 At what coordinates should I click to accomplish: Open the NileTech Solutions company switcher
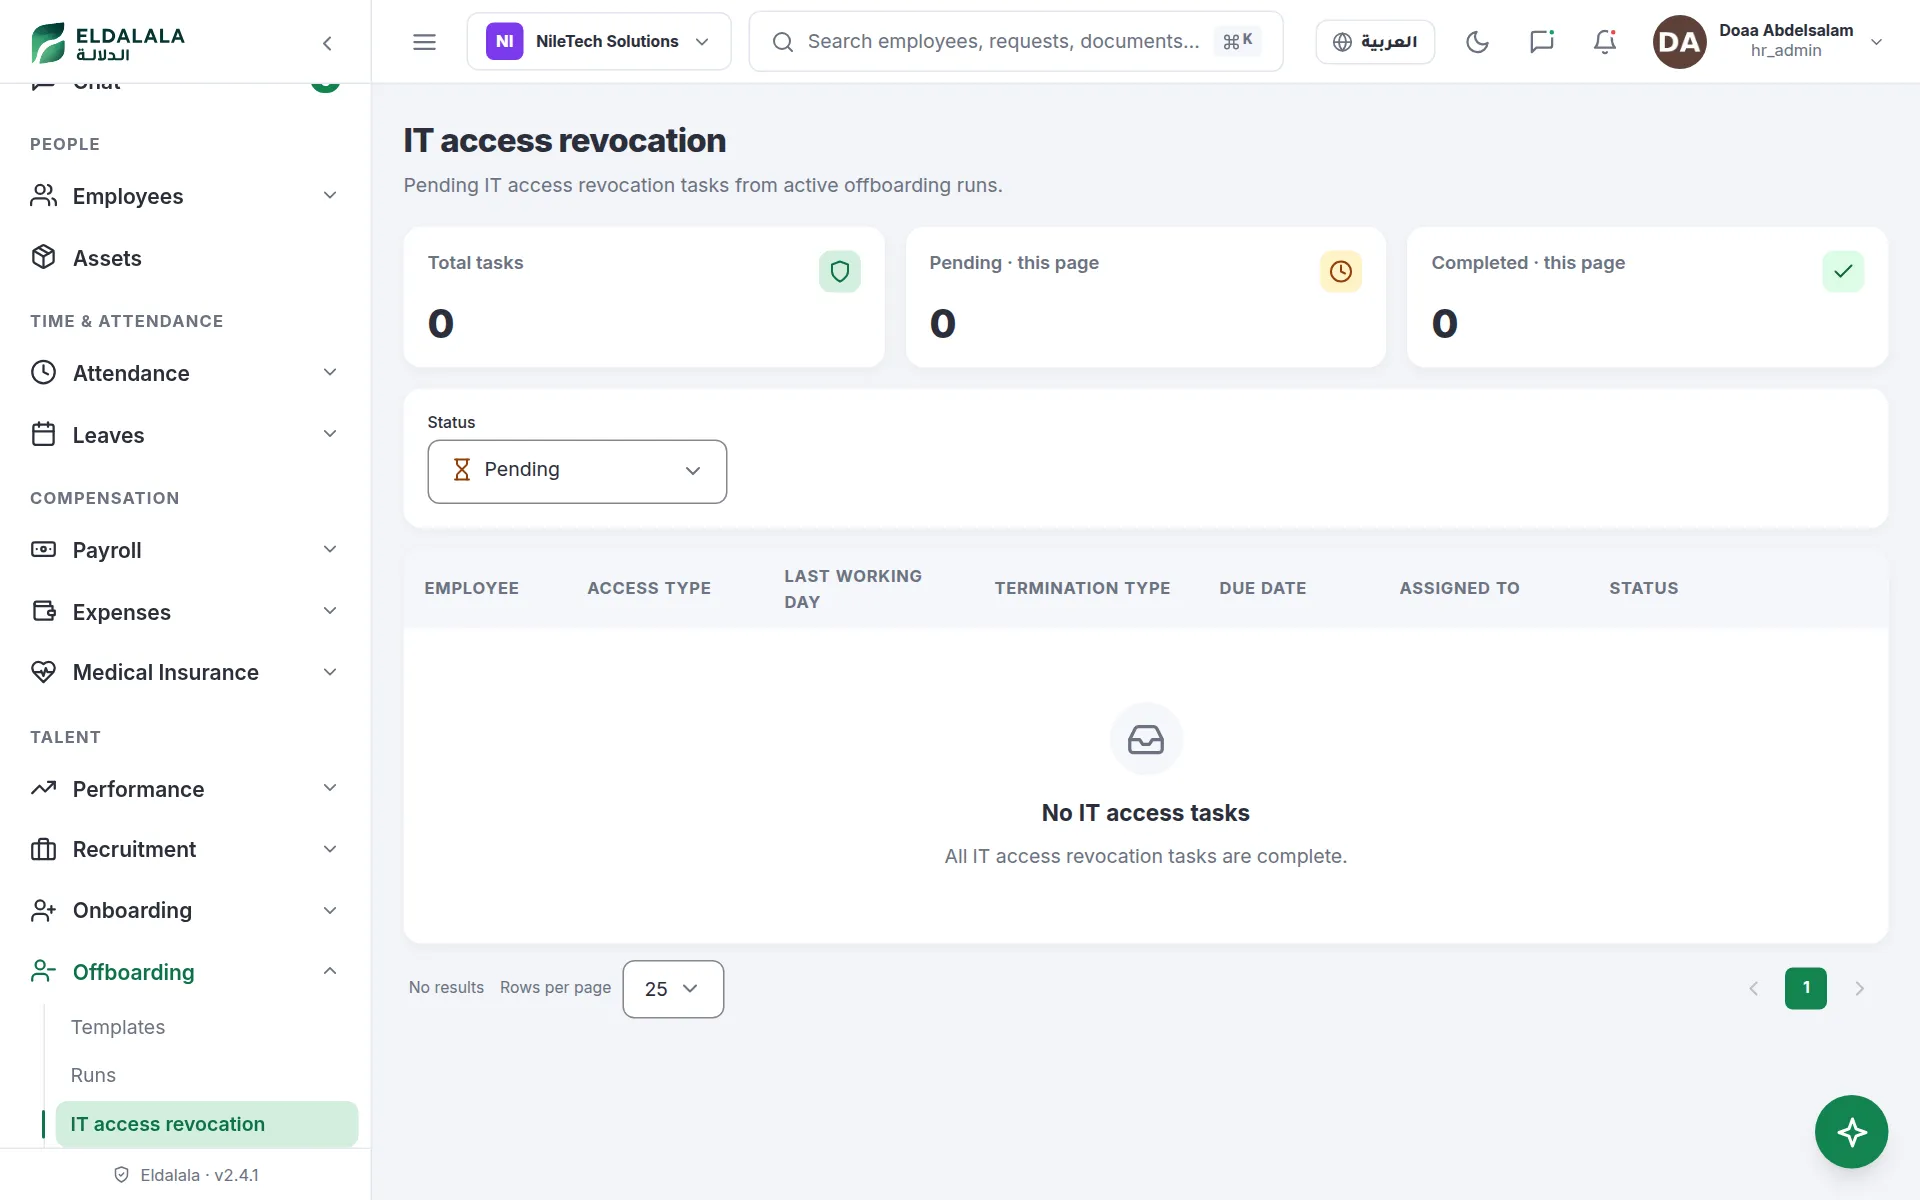point(599,42)
